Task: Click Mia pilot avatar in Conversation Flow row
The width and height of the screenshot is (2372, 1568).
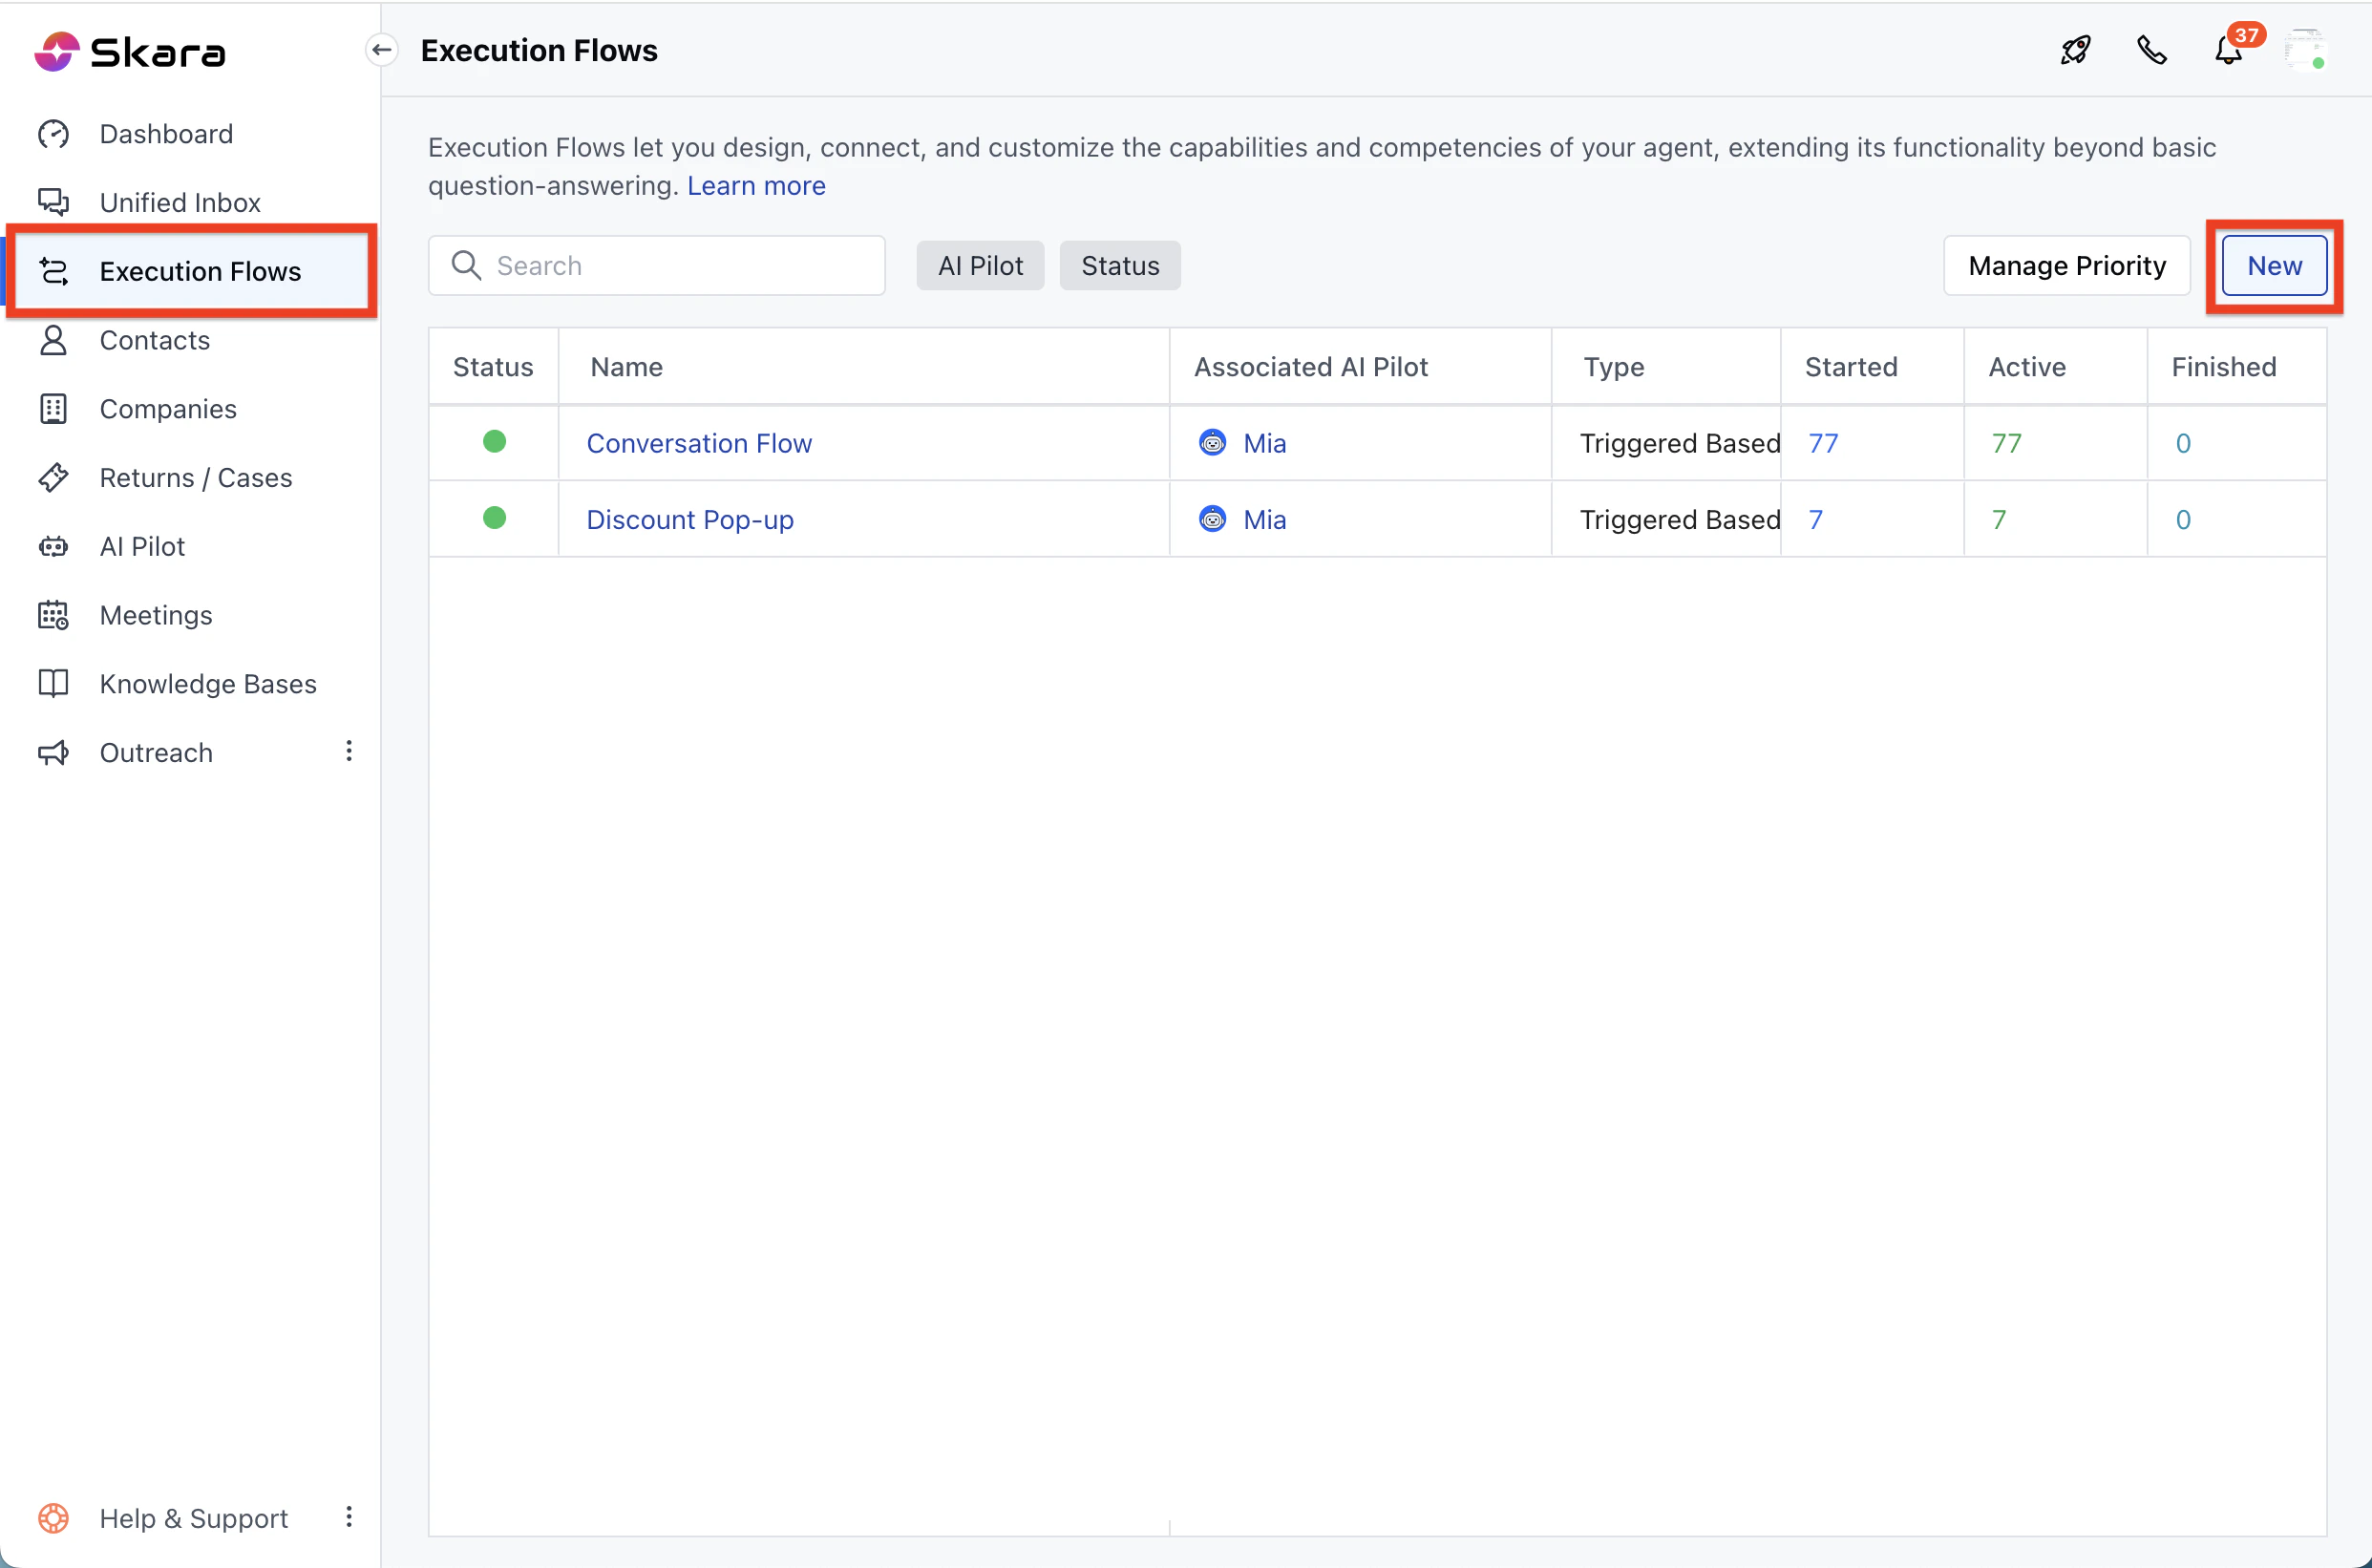Action: click(x=1212, y=443)
